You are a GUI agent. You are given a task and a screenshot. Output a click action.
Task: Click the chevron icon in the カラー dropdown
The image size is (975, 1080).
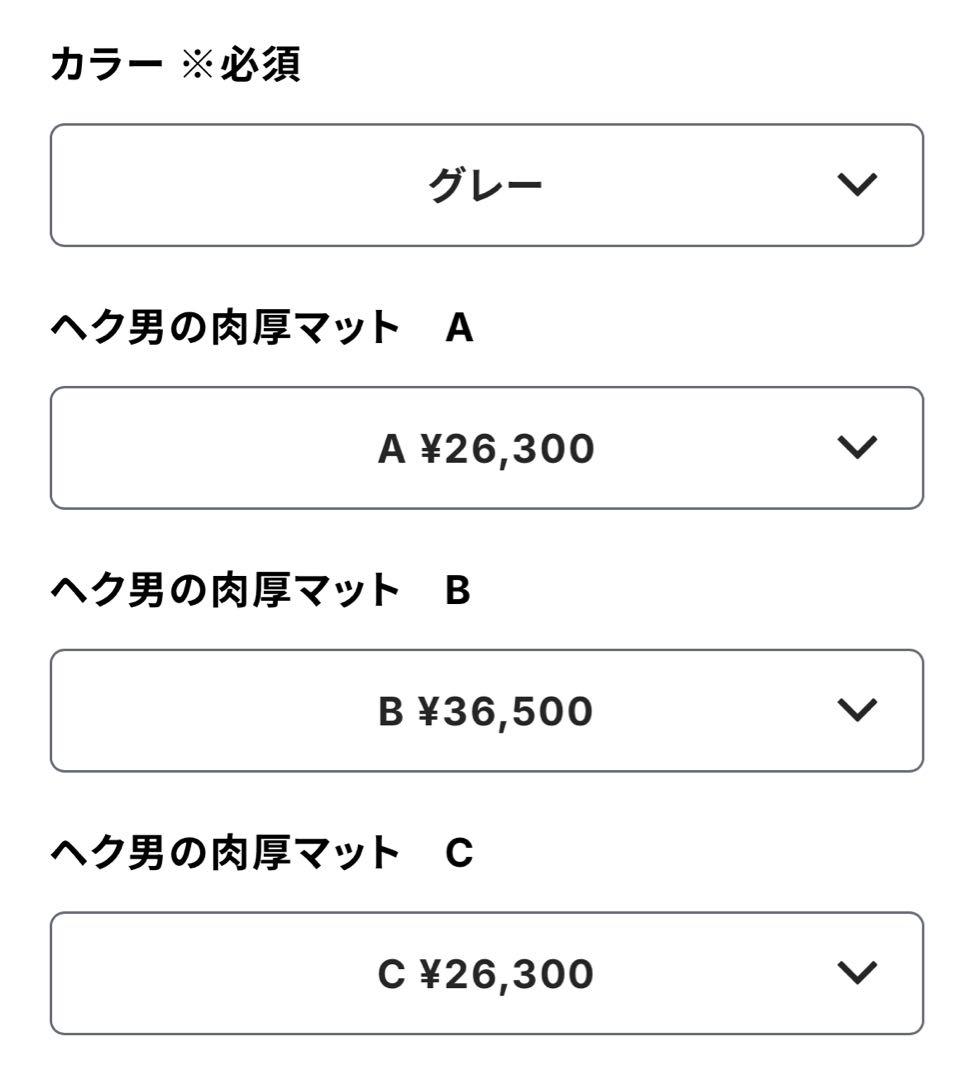click(x=860, y=185)
